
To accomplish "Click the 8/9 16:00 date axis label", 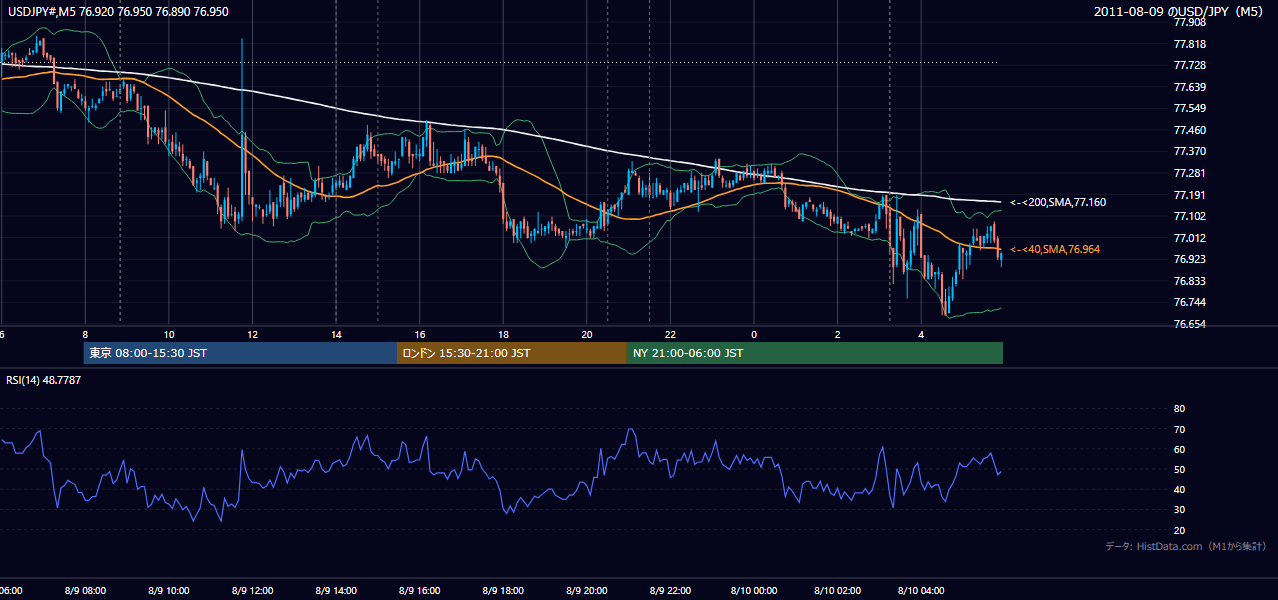I will 420,590.
